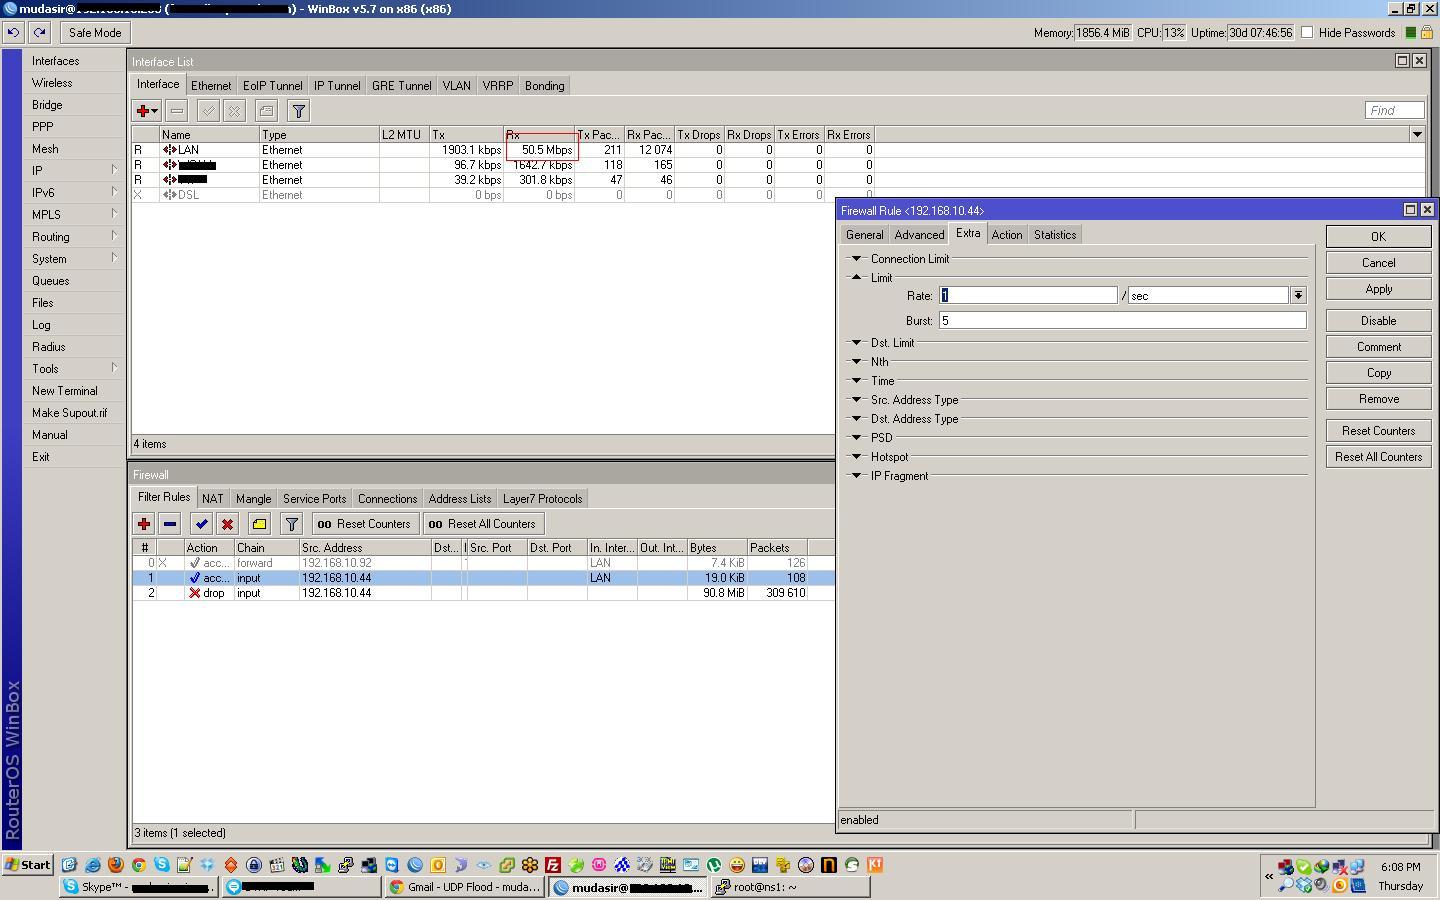This screenshot has height=900, width=1440.
Task: Expand the Time section
Action: click(x=856, y=381)
